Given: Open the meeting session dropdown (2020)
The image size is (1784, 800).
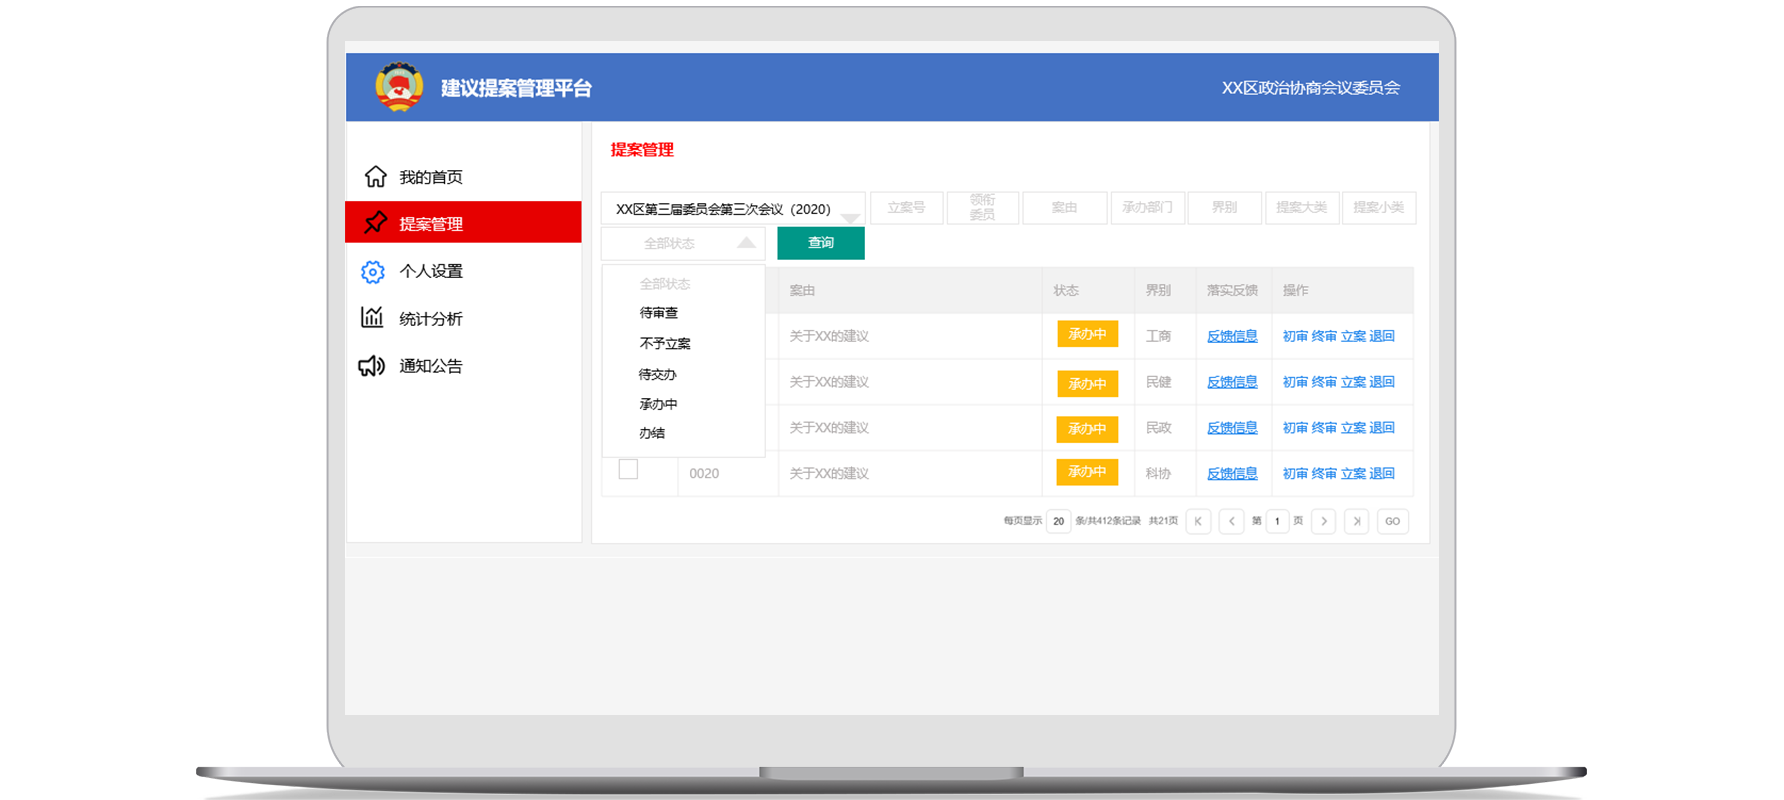Looking at the screenshot, I should click(733, 208).
